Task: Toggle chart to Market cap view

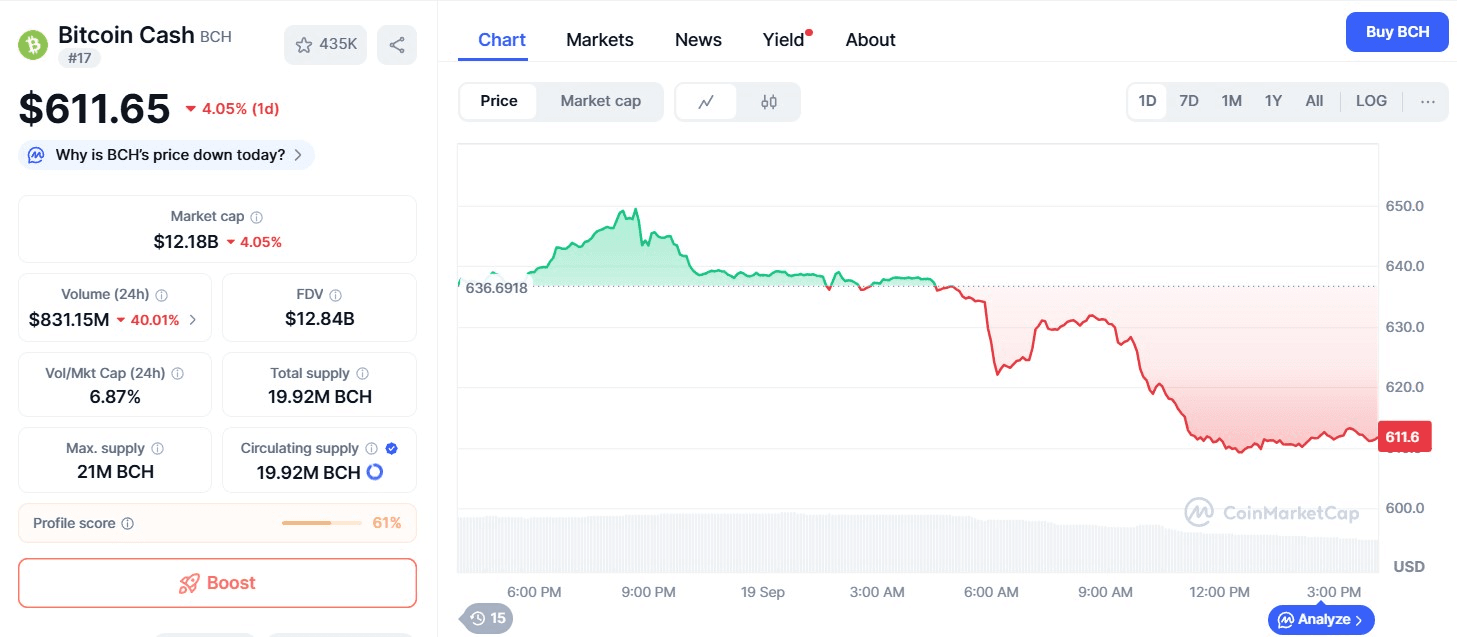Action: [600, 101]
